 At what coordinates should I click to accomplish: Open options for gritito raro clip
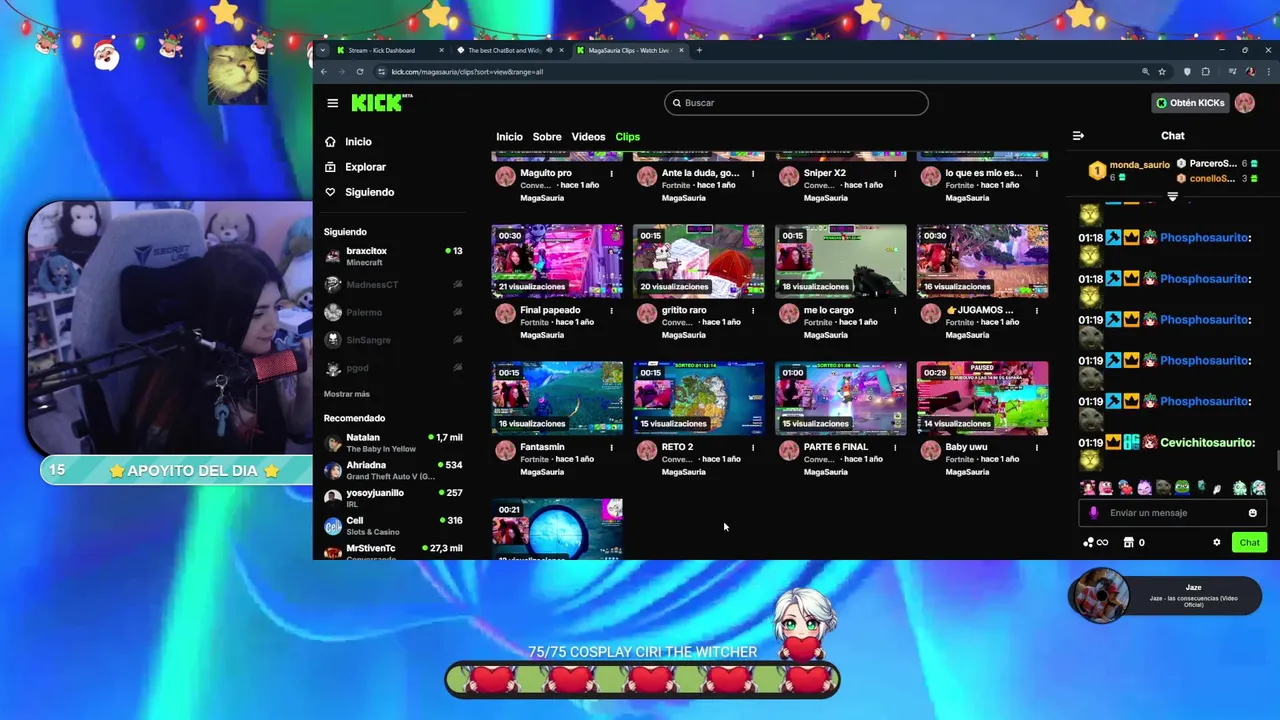[x=753, y=311]
